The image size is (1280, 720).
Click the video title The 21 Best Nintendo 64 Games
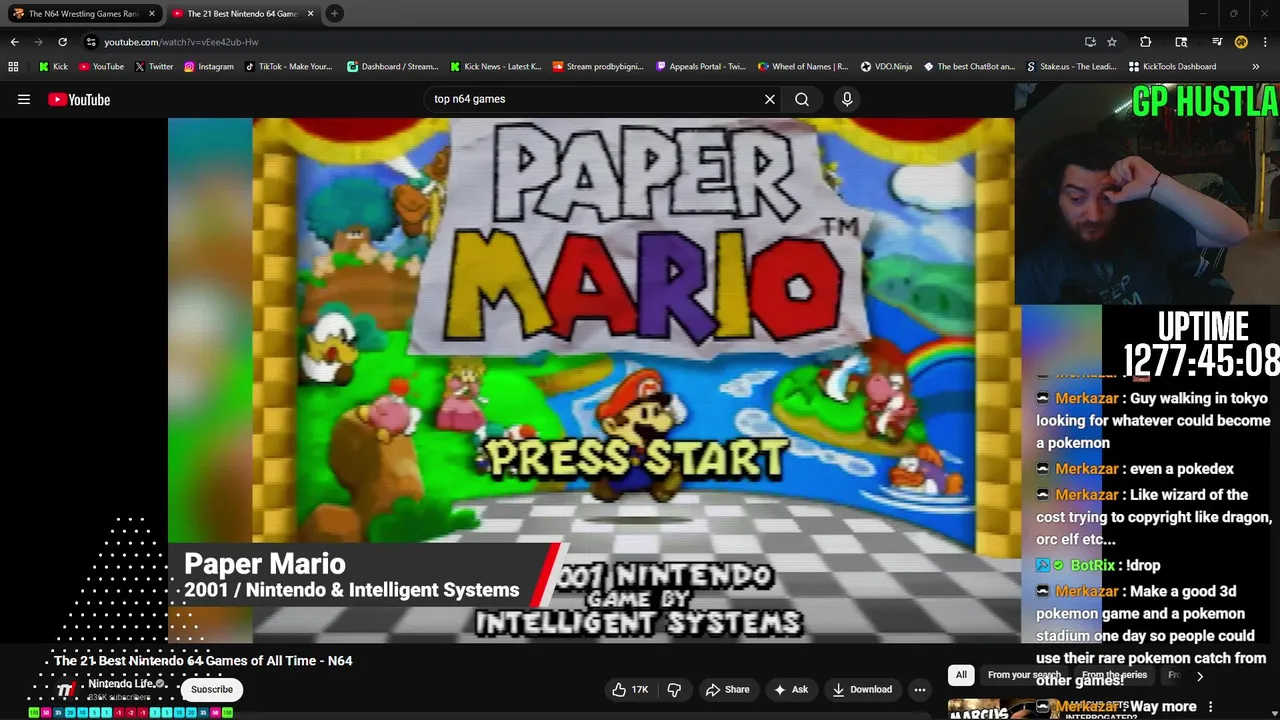pos(203,661)
